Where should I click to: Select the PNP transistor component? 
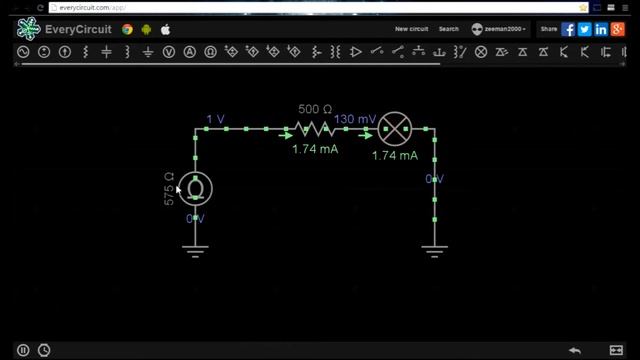585,52
